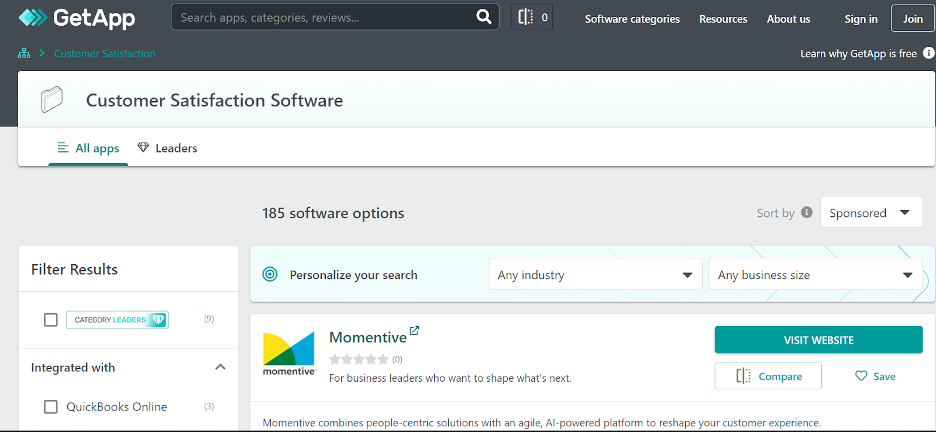Viewport: 936px width, 432px height.
Task: Click the category hierarchy breadcrumb icon
Action: [24, 54]
